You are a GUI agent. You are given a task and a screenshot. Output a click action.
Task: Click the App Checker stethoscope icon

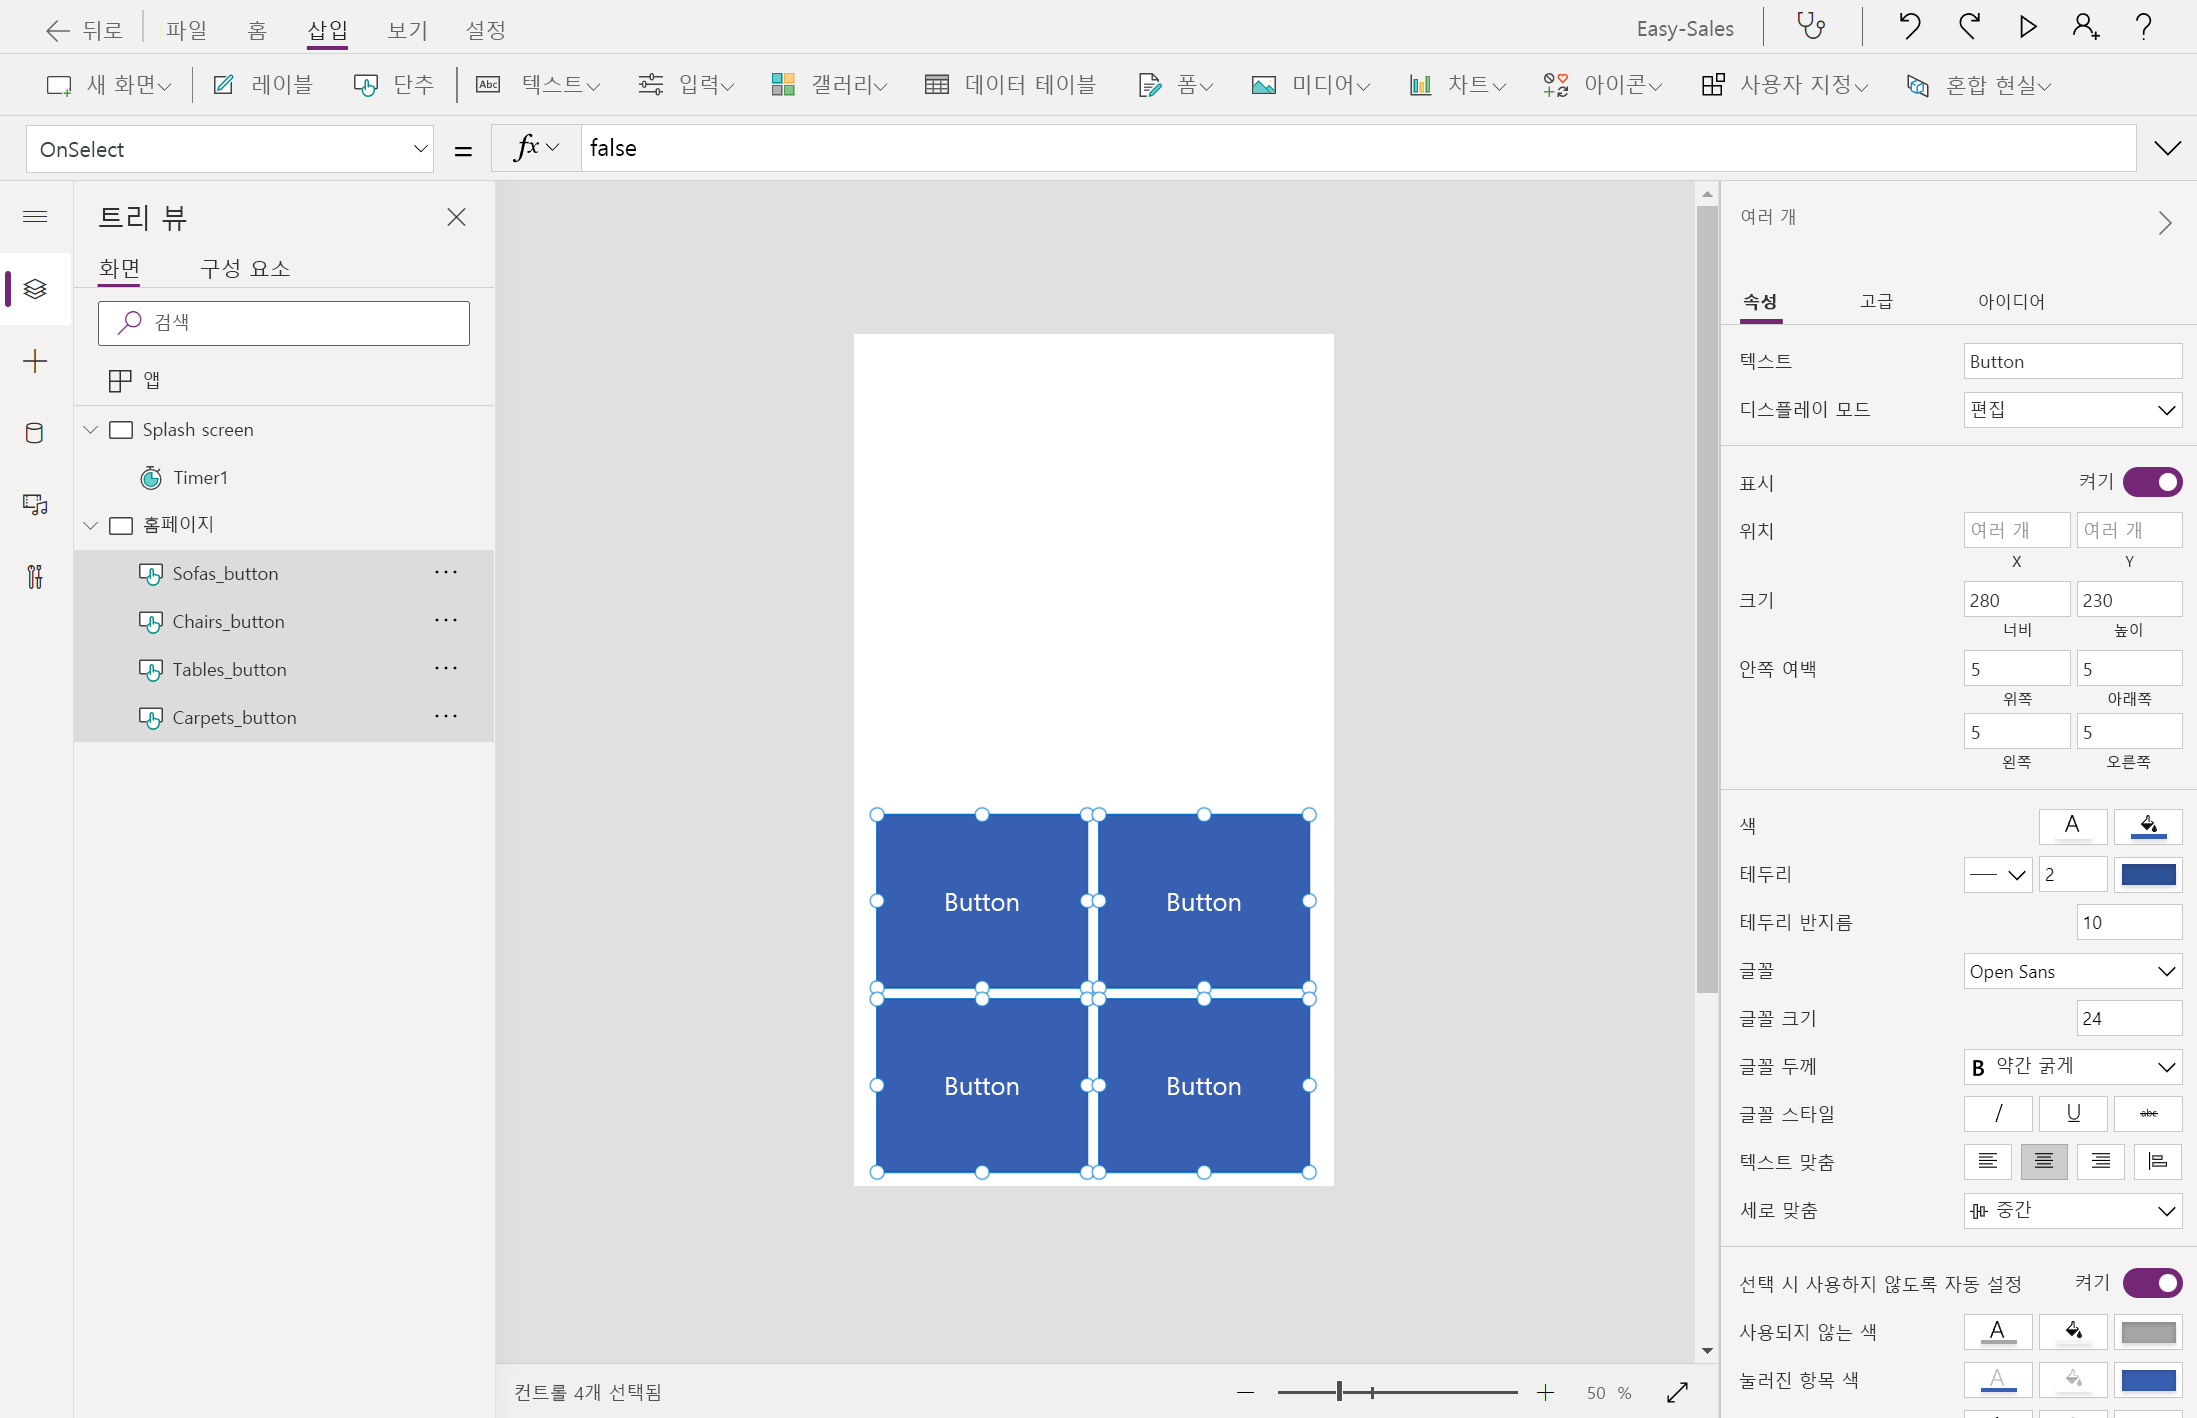click(1811, 26)
